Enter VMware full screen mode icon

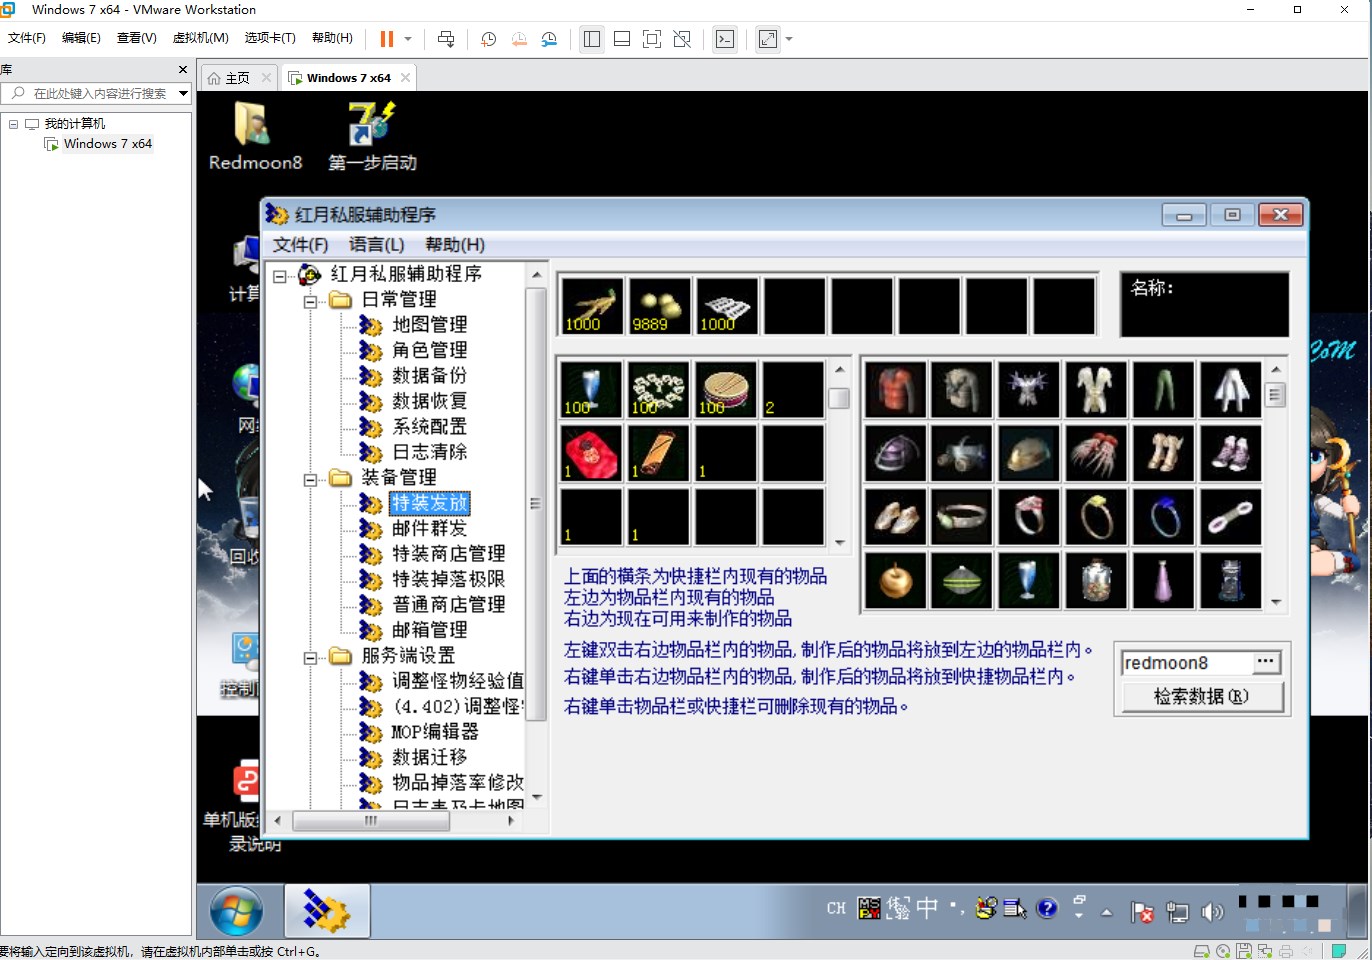click(652, 39)
